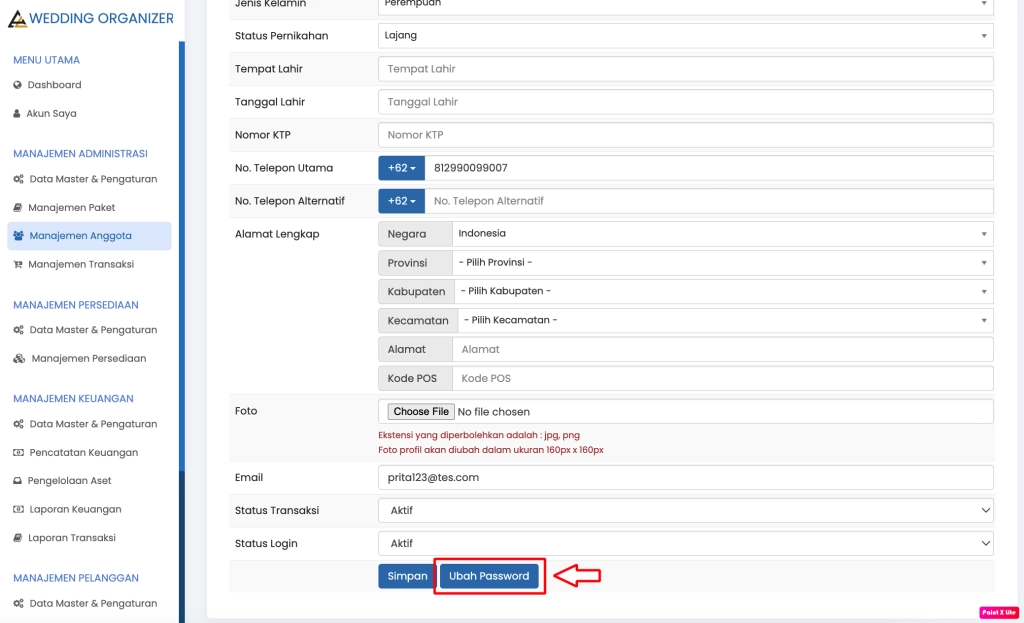The image size is (1024, 623).
Task: Select the gears icon for Data Master & Pengaturan
Action: coord(20,177)
